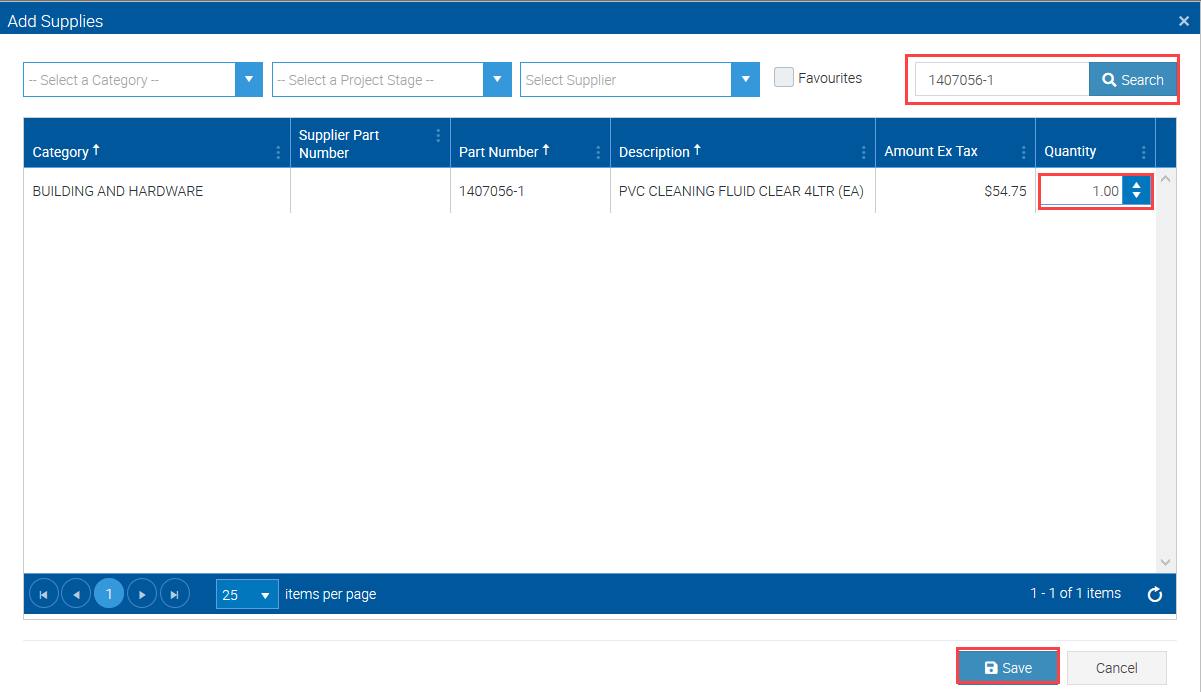Go to the next page of results

[142, 594]
